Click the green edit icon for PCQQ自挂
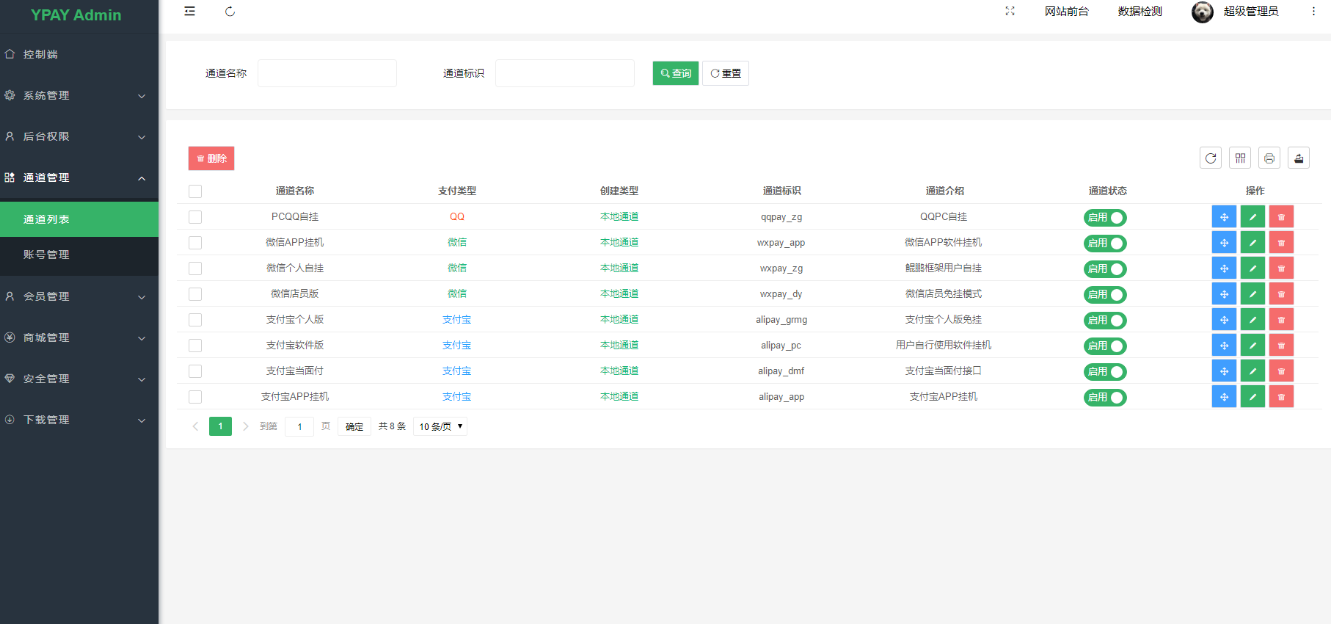Screen dimensions: 1331x624 (1252, 217)
